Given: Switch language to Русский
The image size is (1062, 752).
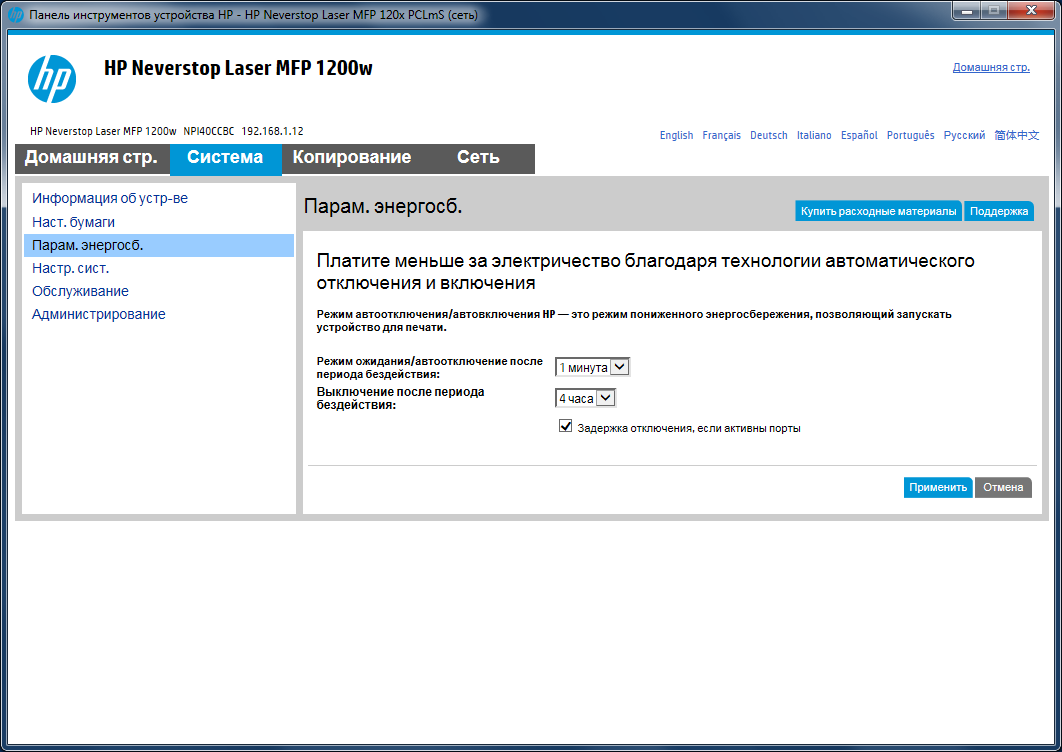Looking at the screenshot, I should [x=964, y=135].
